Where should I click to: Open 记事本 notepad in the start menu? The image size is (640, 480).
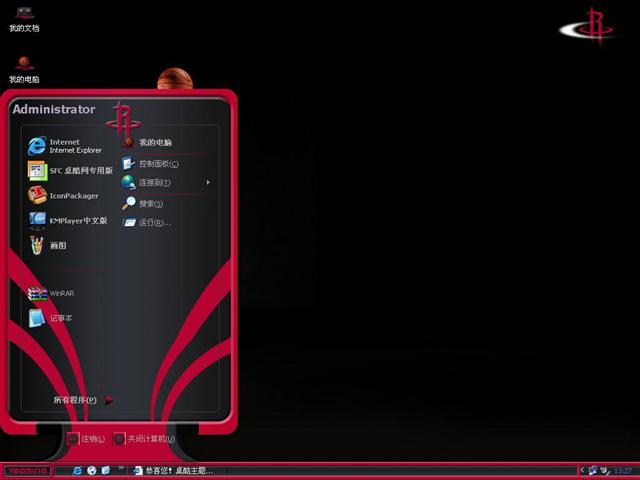(50, 318)
